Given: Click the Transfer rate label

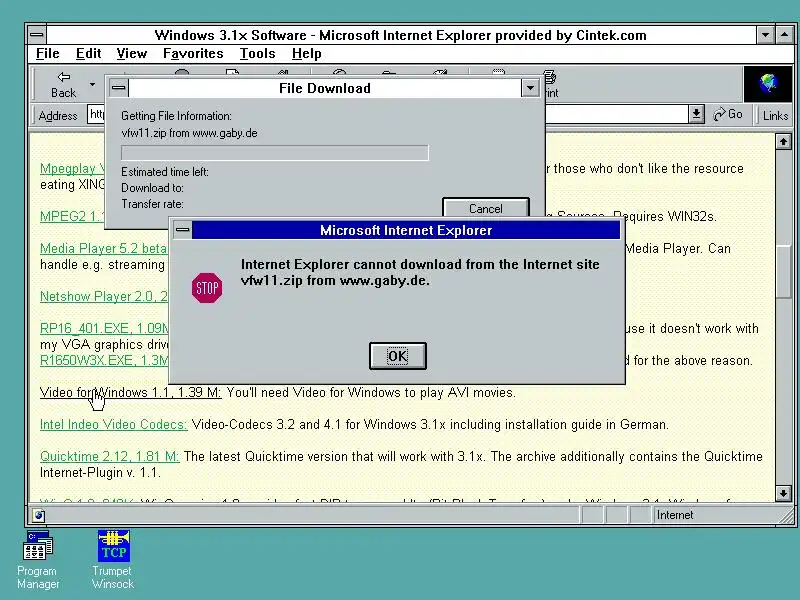Looking at the screenshot, I should point(153,204).
